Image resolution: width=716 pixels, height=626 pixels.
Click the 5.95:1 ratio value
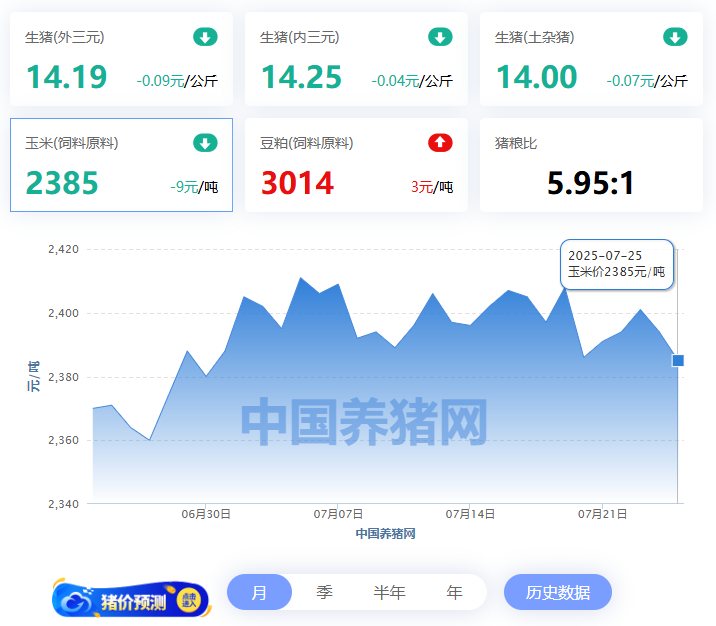(x=590, y=183)
